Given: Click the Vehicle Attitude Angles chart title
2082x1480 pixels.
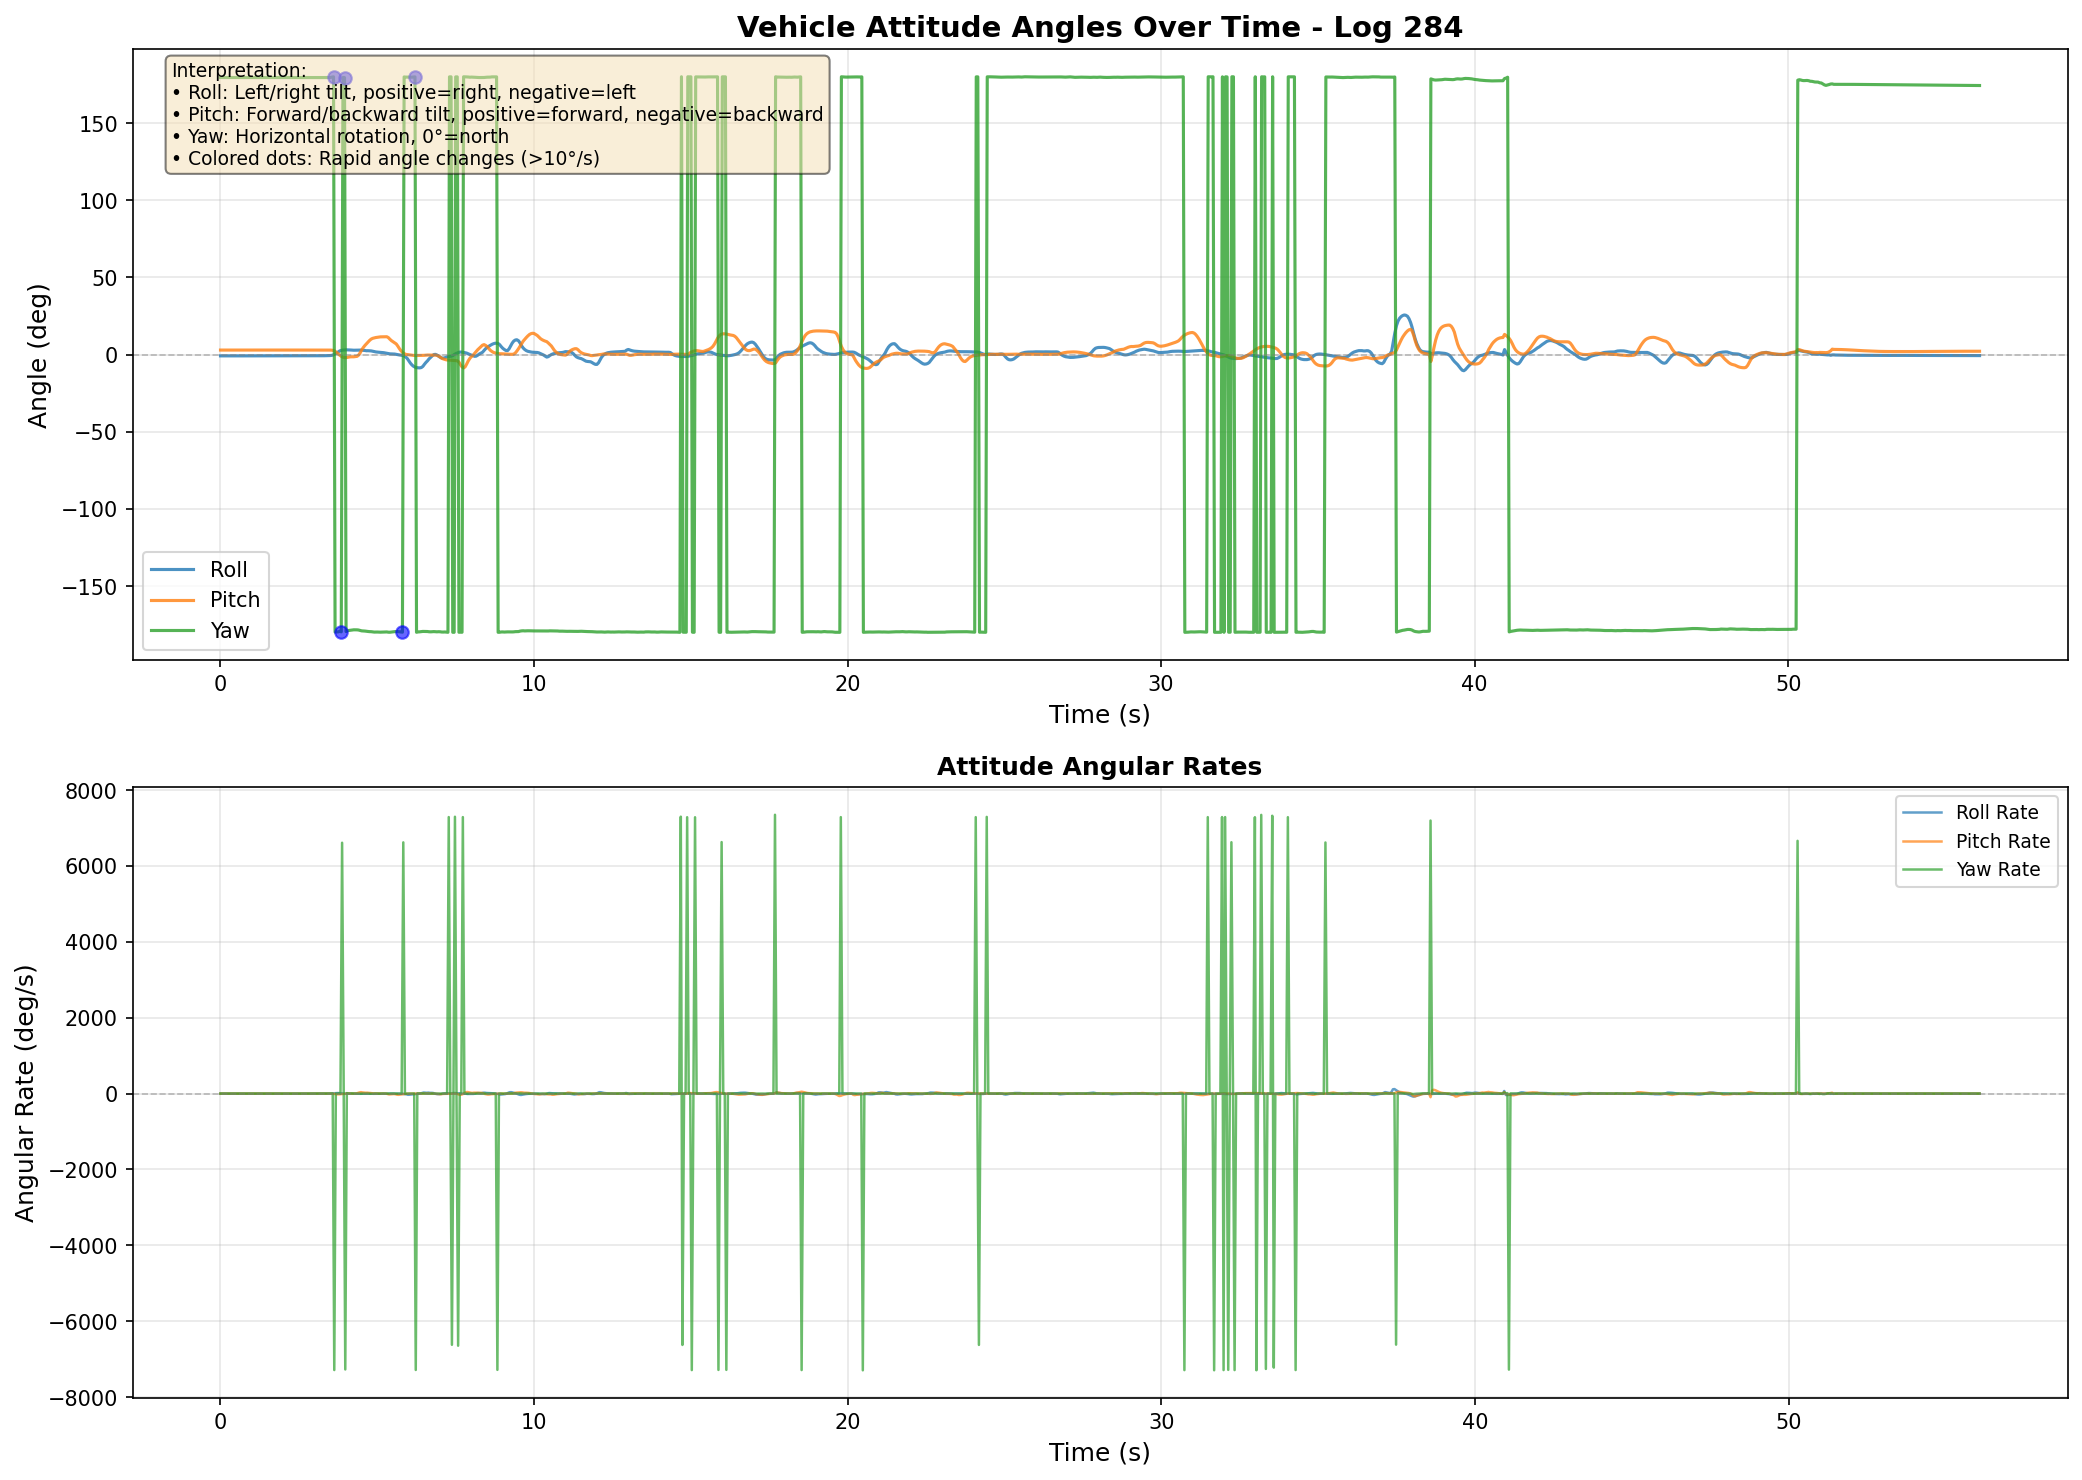Looking at the screenshot, I should [1099, 28].
